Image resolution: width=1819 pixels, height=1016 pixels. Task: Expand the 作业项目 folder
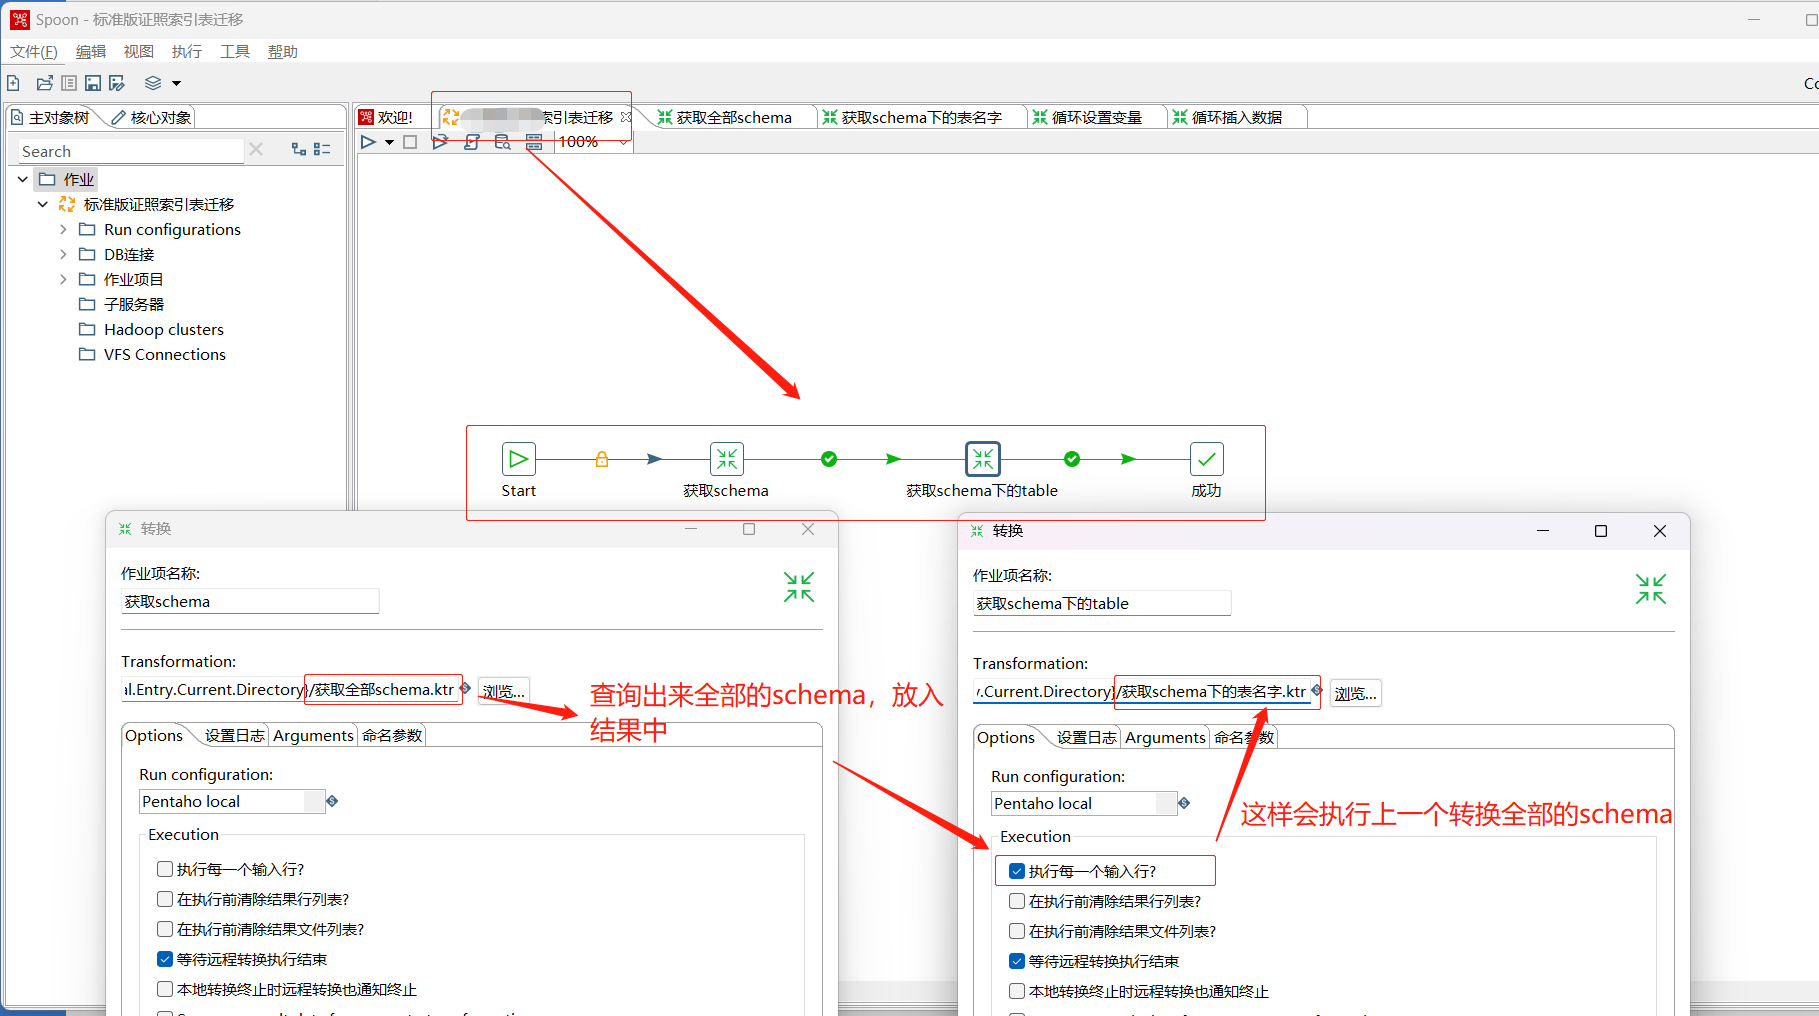[63, 279]
